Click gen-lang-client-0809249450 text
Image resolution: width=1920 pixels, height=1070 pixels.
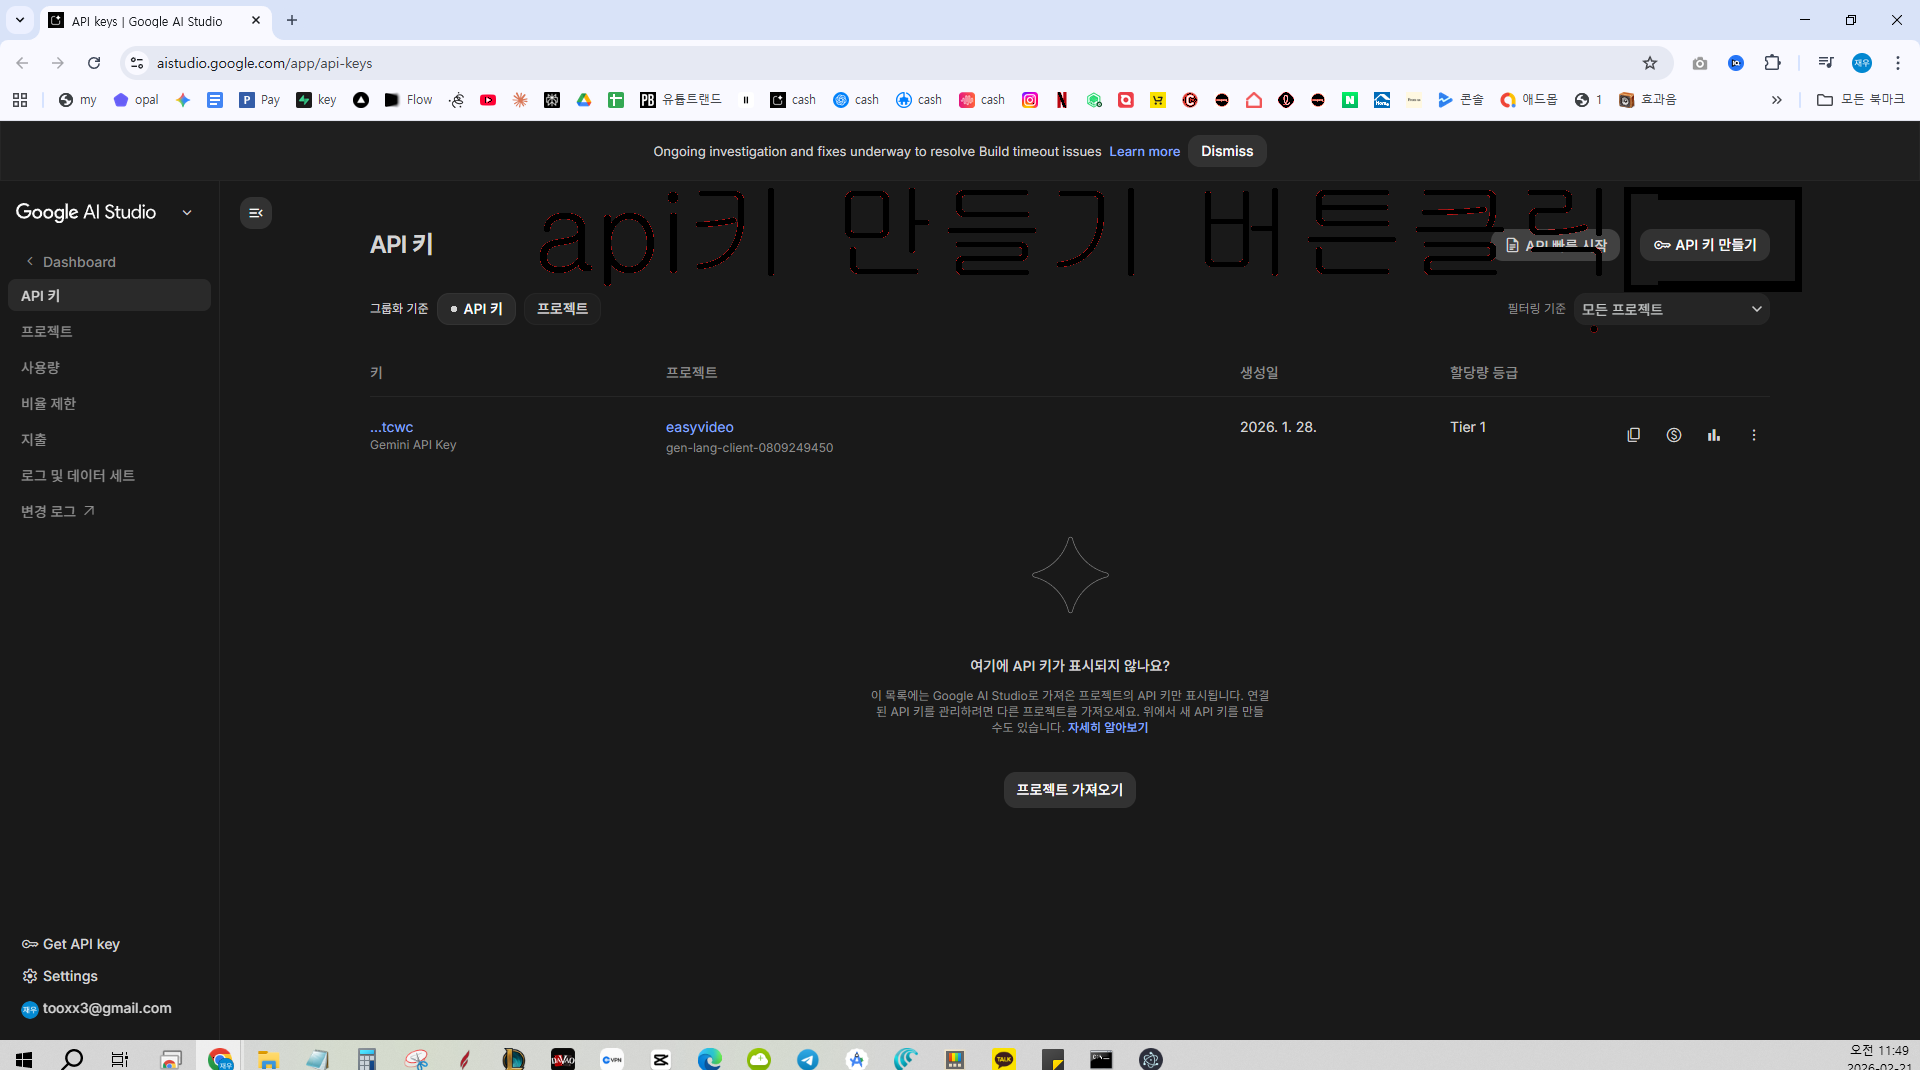(x=749, y=448)
